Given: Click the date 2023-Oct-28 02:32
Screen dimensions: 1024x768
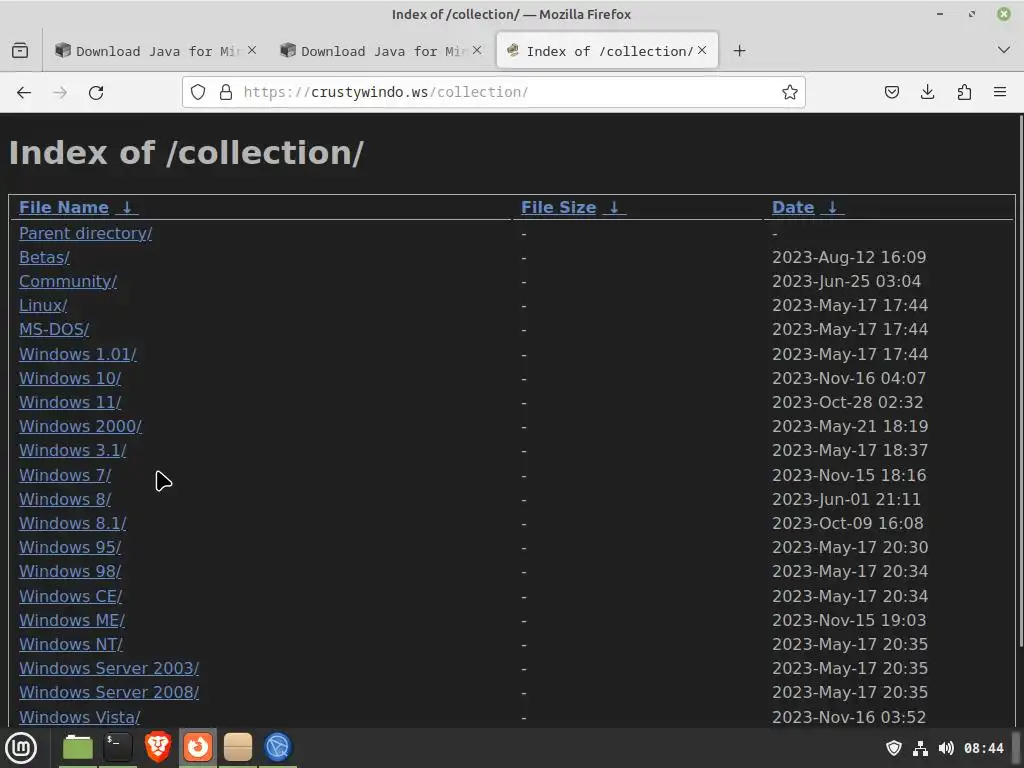Looking at the screenshot, I should click(848, 402).
